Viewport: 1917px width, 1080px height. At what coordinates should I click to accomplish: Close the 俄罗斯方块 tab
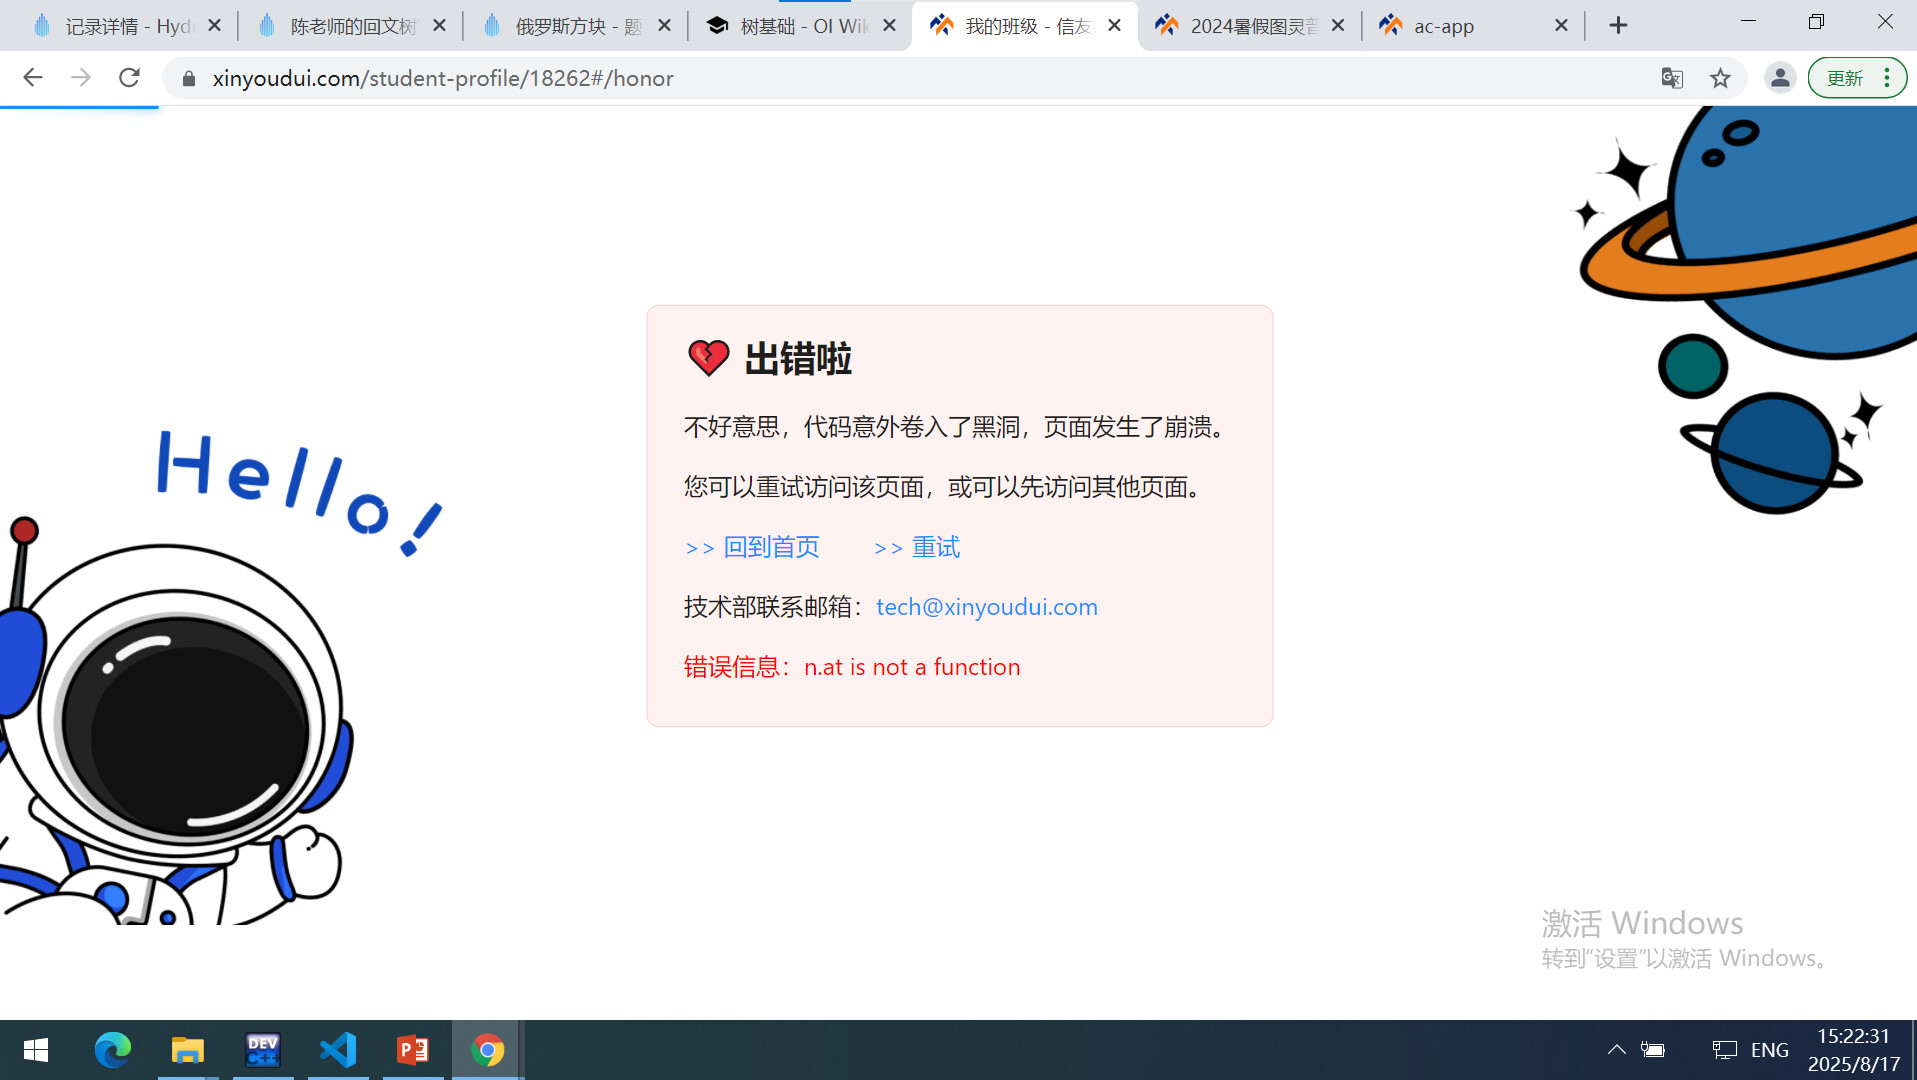point(664,26)
